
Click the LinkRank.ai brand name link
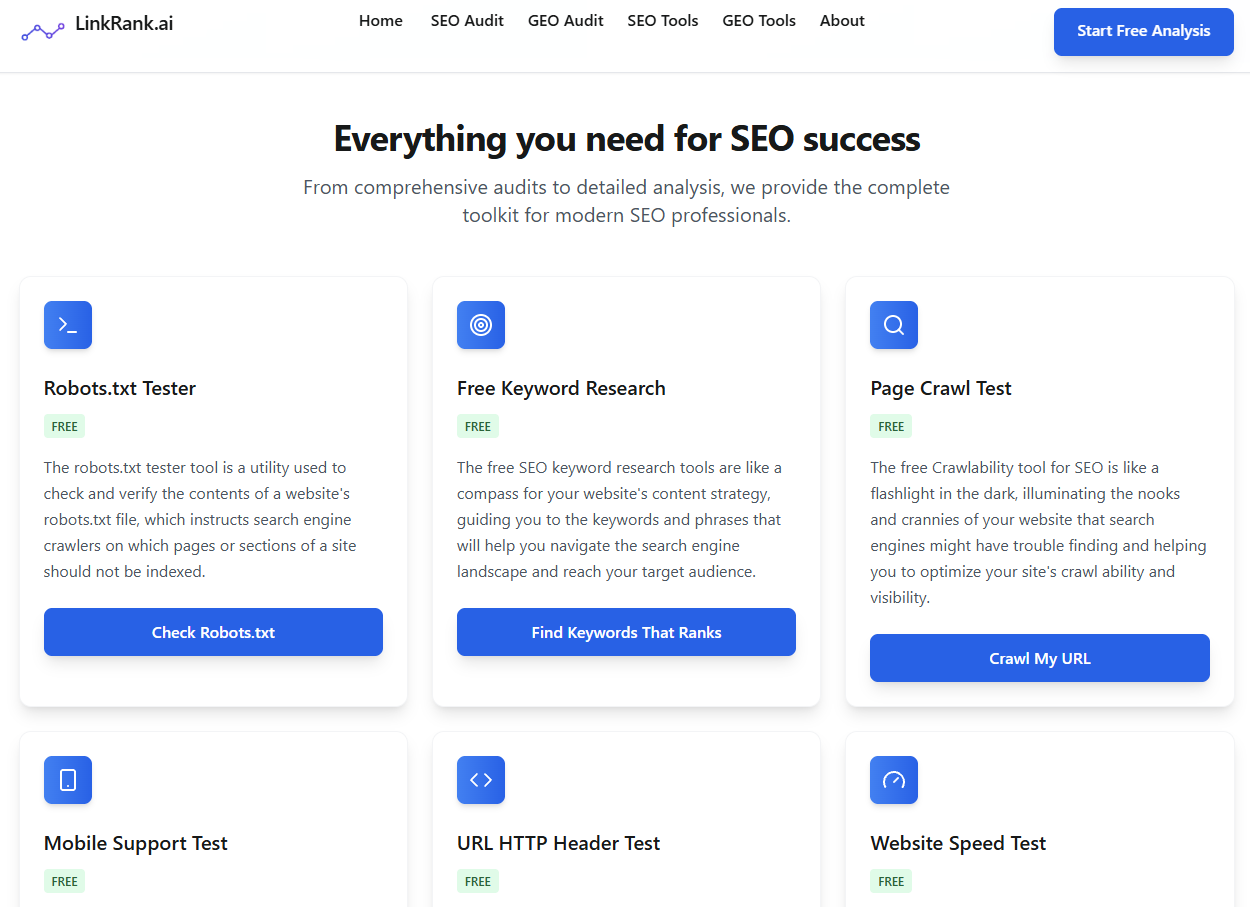tap(124, 24)
